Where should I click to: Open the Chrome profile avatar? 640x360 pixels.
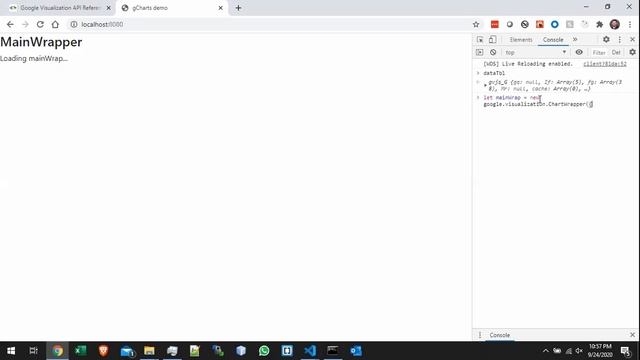pos(615,24)
